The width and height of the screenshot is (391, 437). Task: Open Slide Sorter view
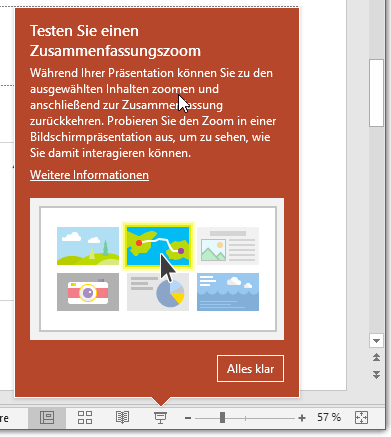tap(85, 417)
